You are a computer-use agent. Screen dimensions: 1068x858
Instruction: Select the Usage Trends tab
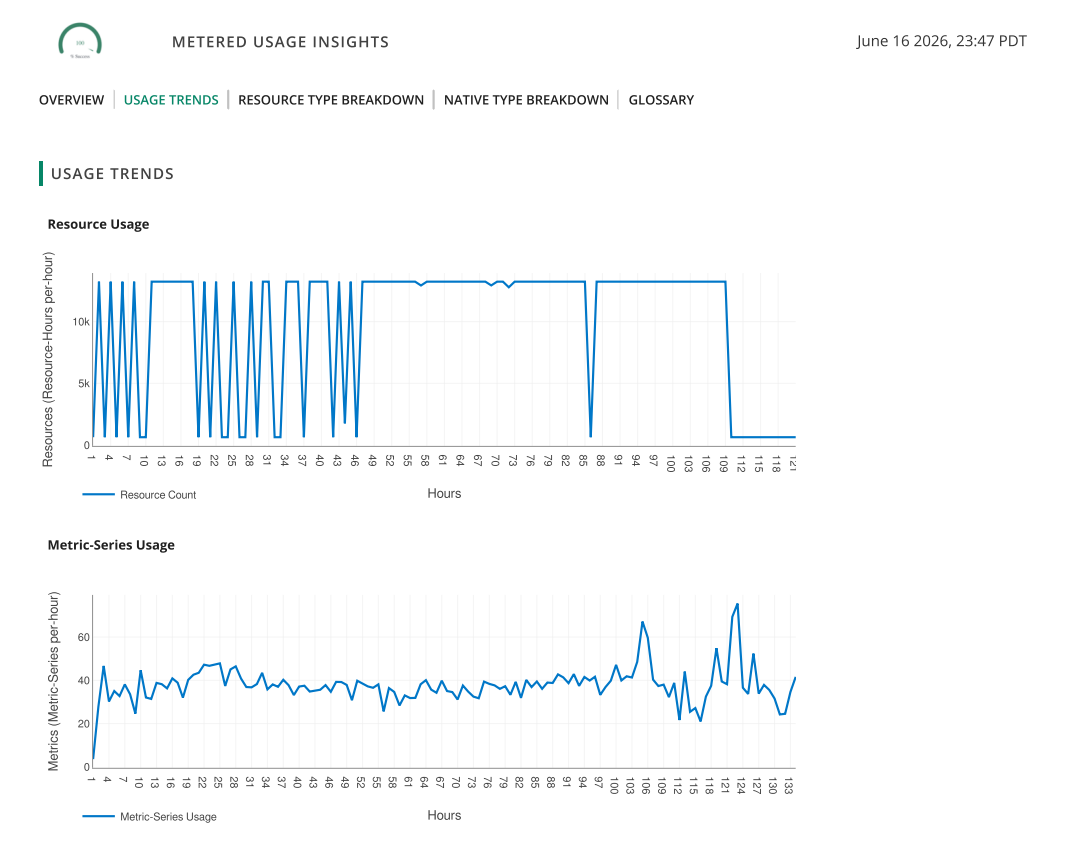tap(171, 100)
